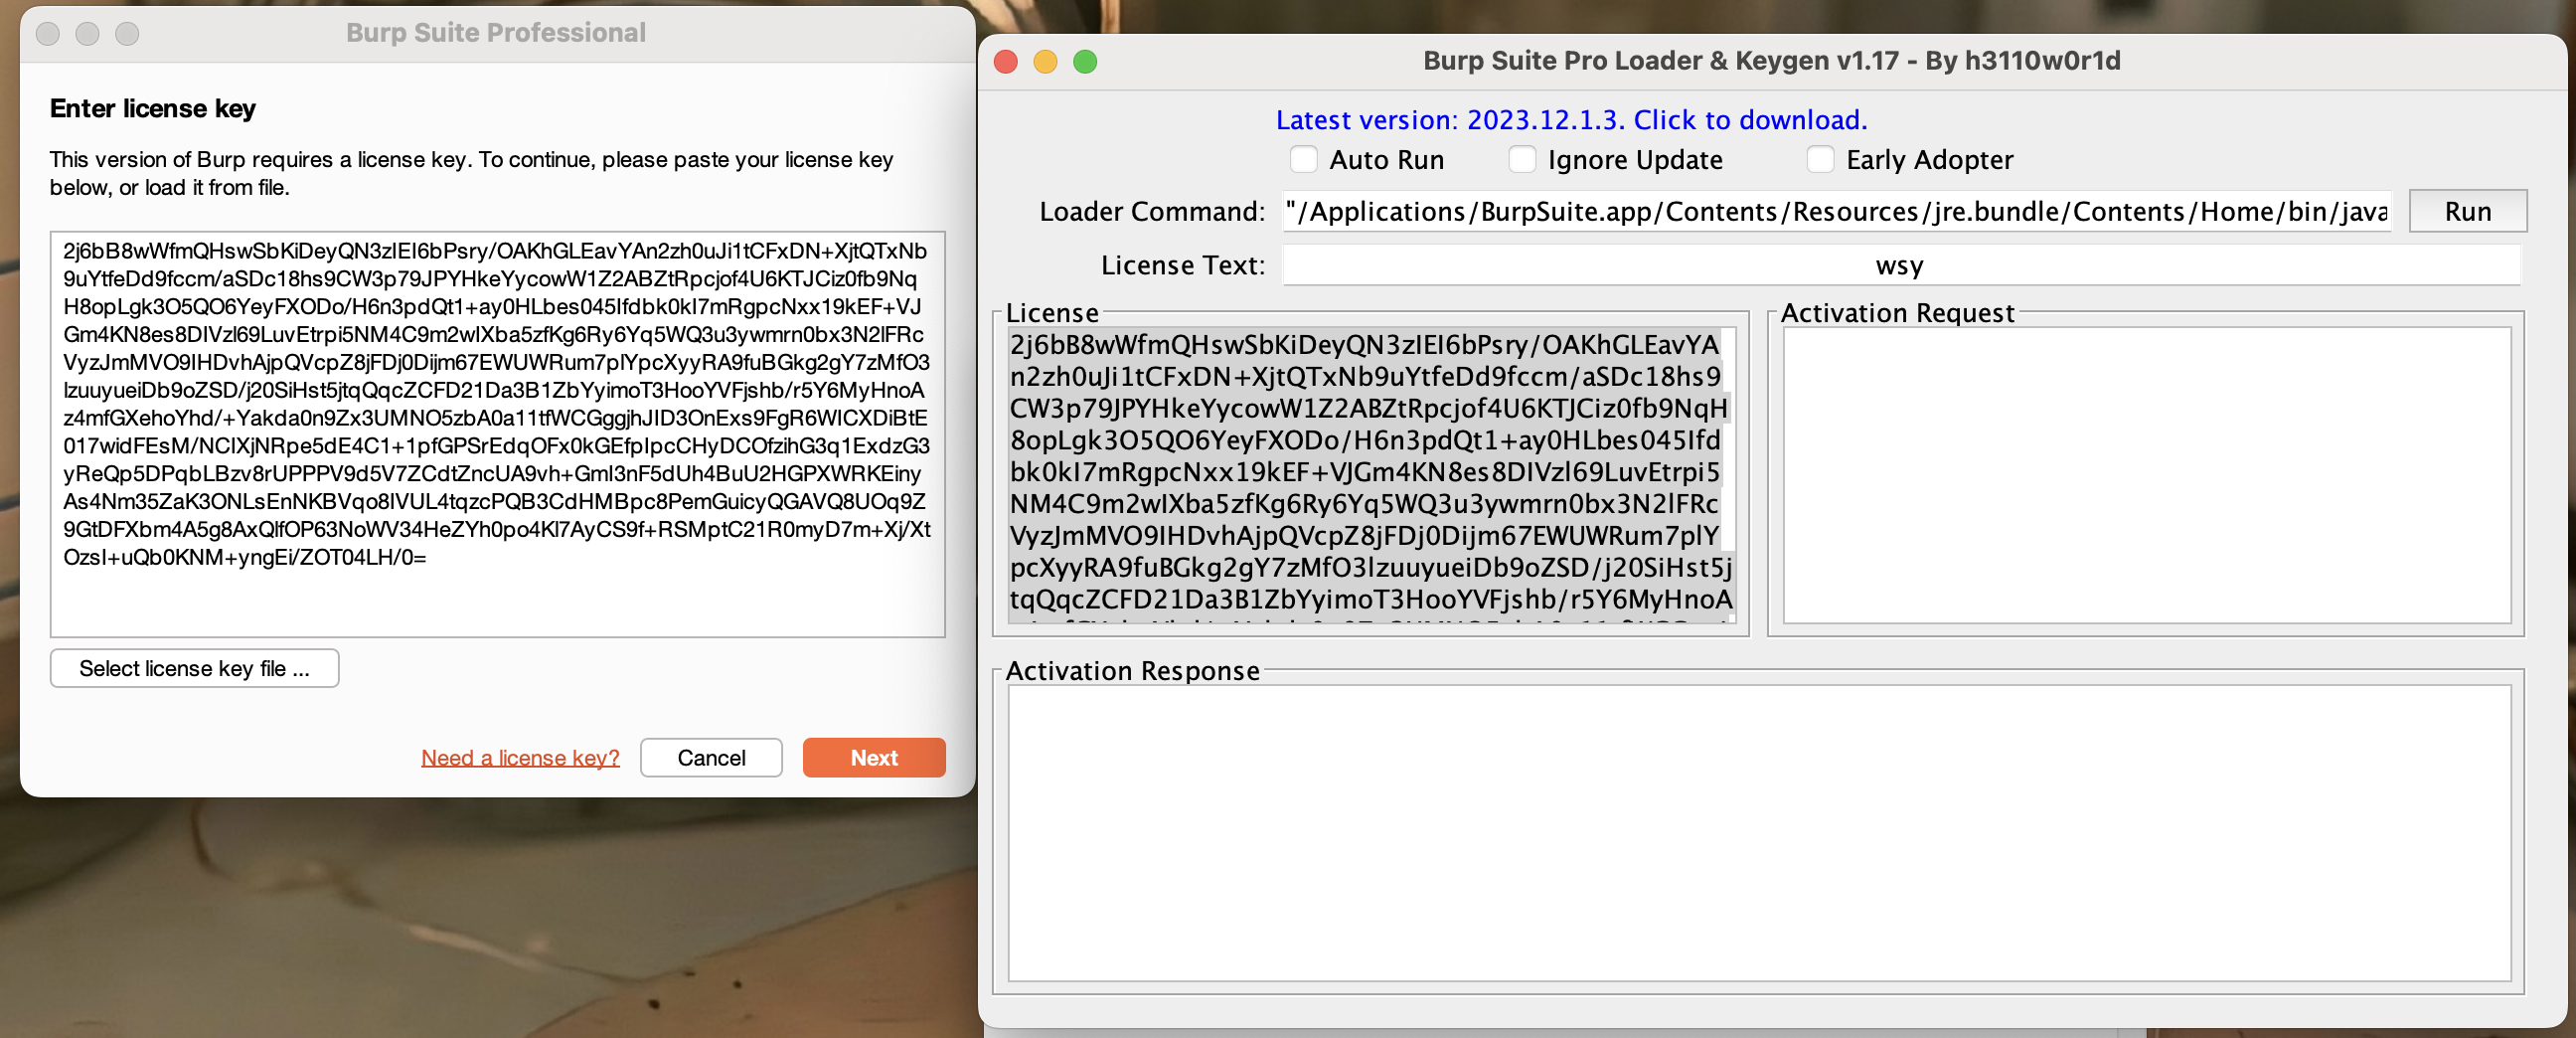2576x1038 pixels.
Task: Click in the generated License text area
Action: coord(1370,475)
